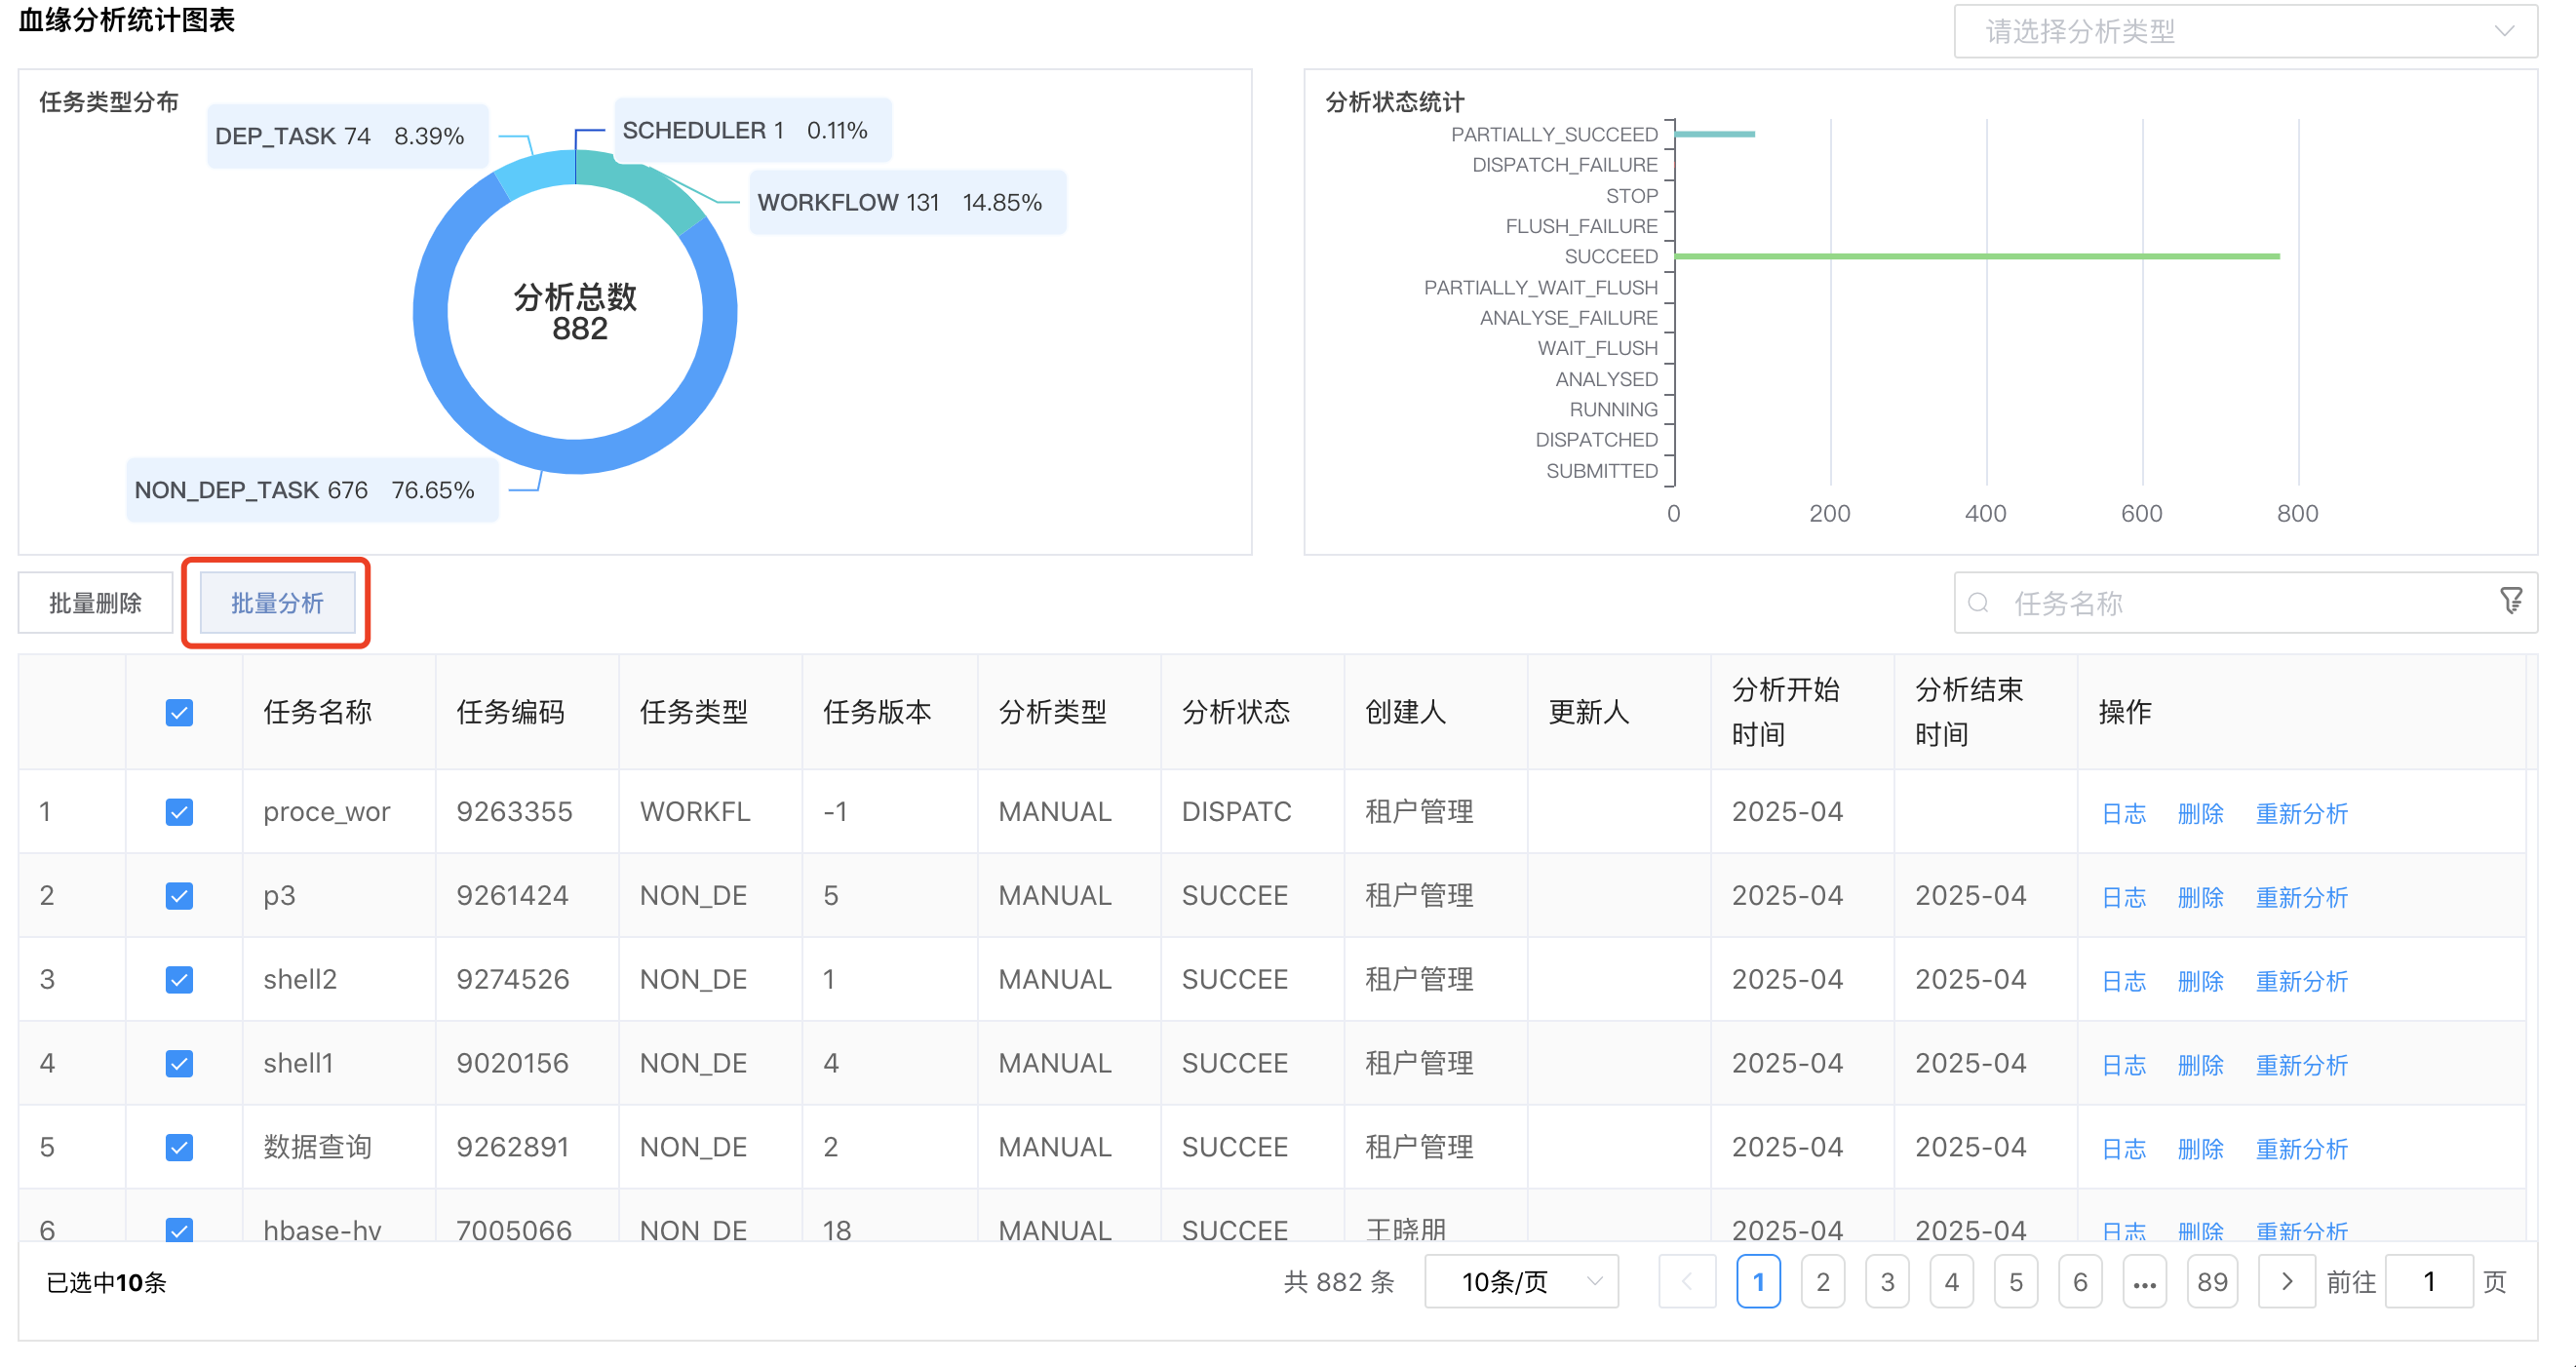Uncheck the checkbox next to shell2

click(x=179, y=979)
